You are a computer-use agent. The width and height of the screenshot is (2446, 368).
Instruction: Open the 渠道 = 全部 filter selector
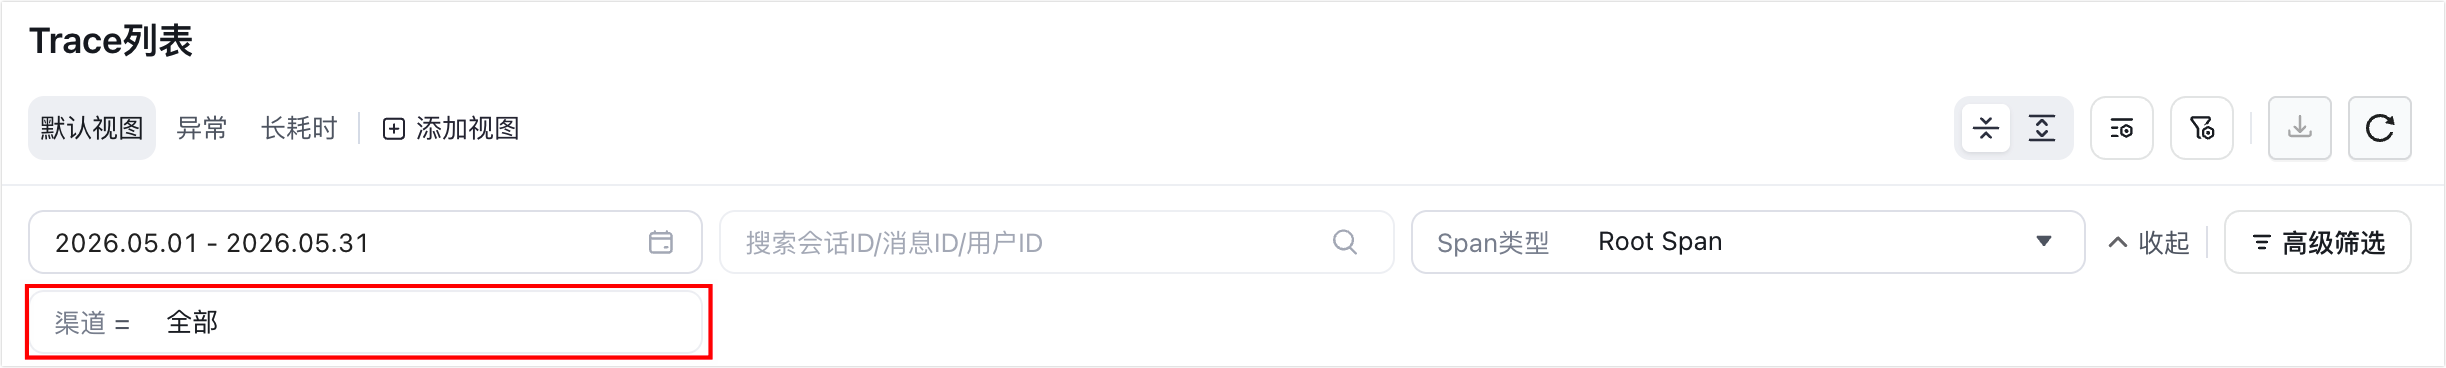pos(365,322)
